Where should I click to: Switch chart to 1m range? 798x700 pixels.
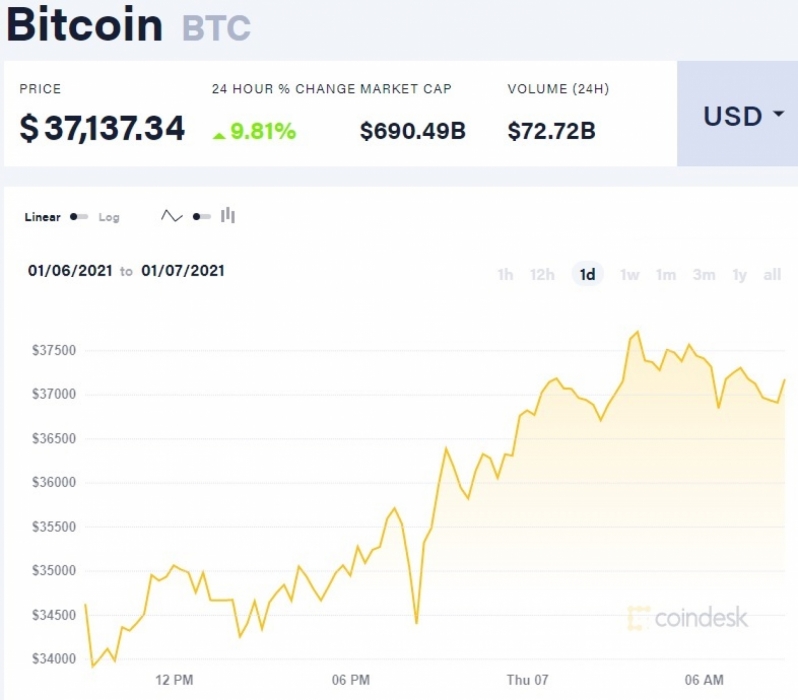coord(666,275)
